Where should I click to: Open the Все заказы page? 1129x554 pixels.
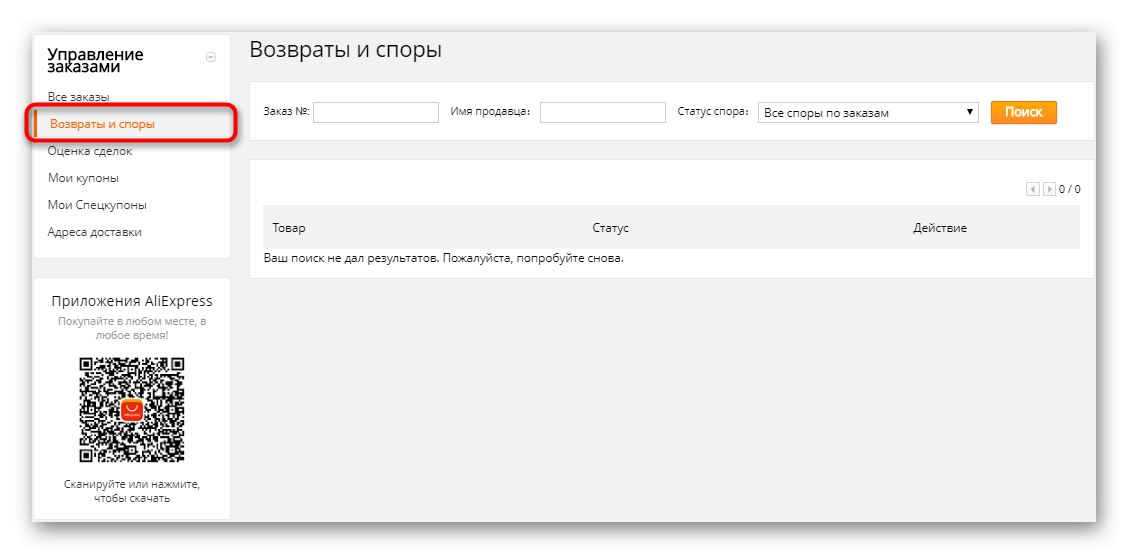(x=78, y=97)
